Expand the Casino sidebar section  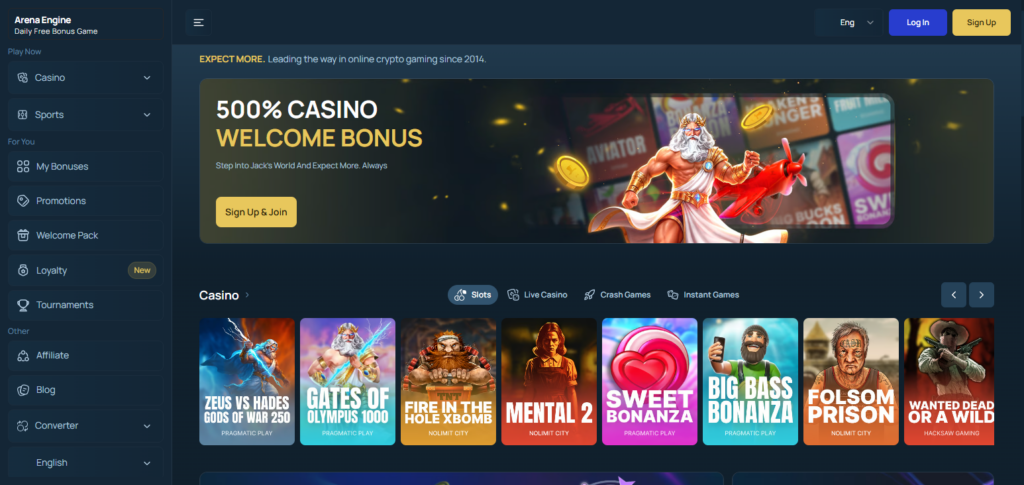pos(86,78)
